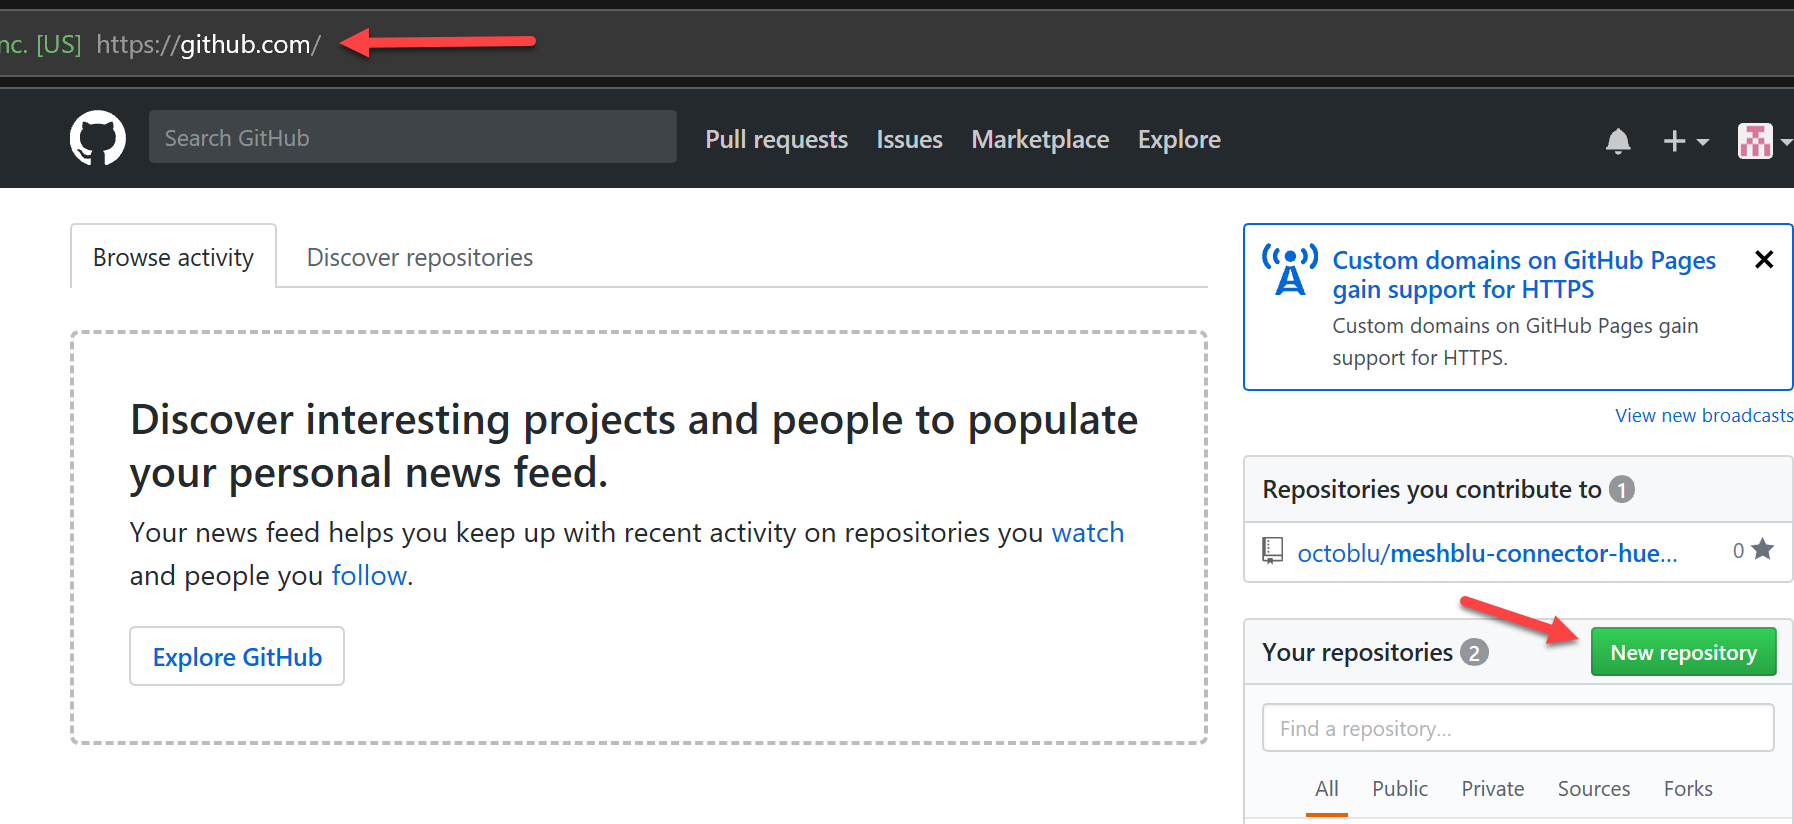Follow the follow link in news feed text
The image size is (1794, 824).
click(369, 575)
